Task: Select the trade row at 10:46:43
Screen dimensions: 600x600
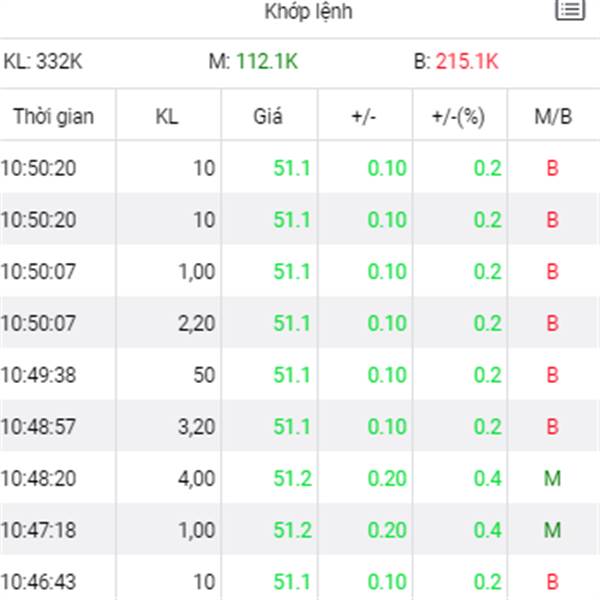Action: [x=300, y=579]
